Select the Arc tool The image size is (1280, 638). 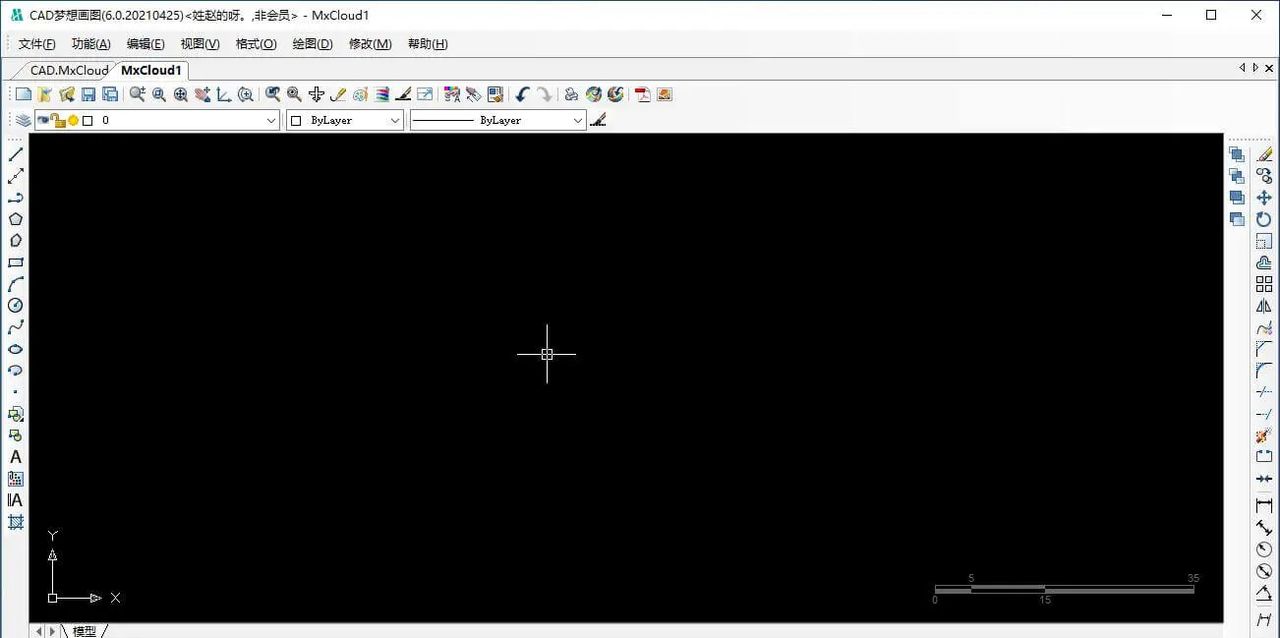point(15,285)
